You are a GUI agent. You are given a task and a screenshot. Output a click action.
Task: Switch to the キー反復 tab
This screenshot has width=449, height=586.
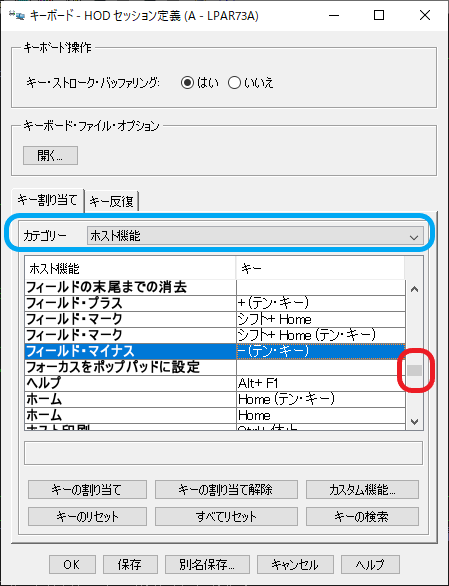[x=111, y=201]
